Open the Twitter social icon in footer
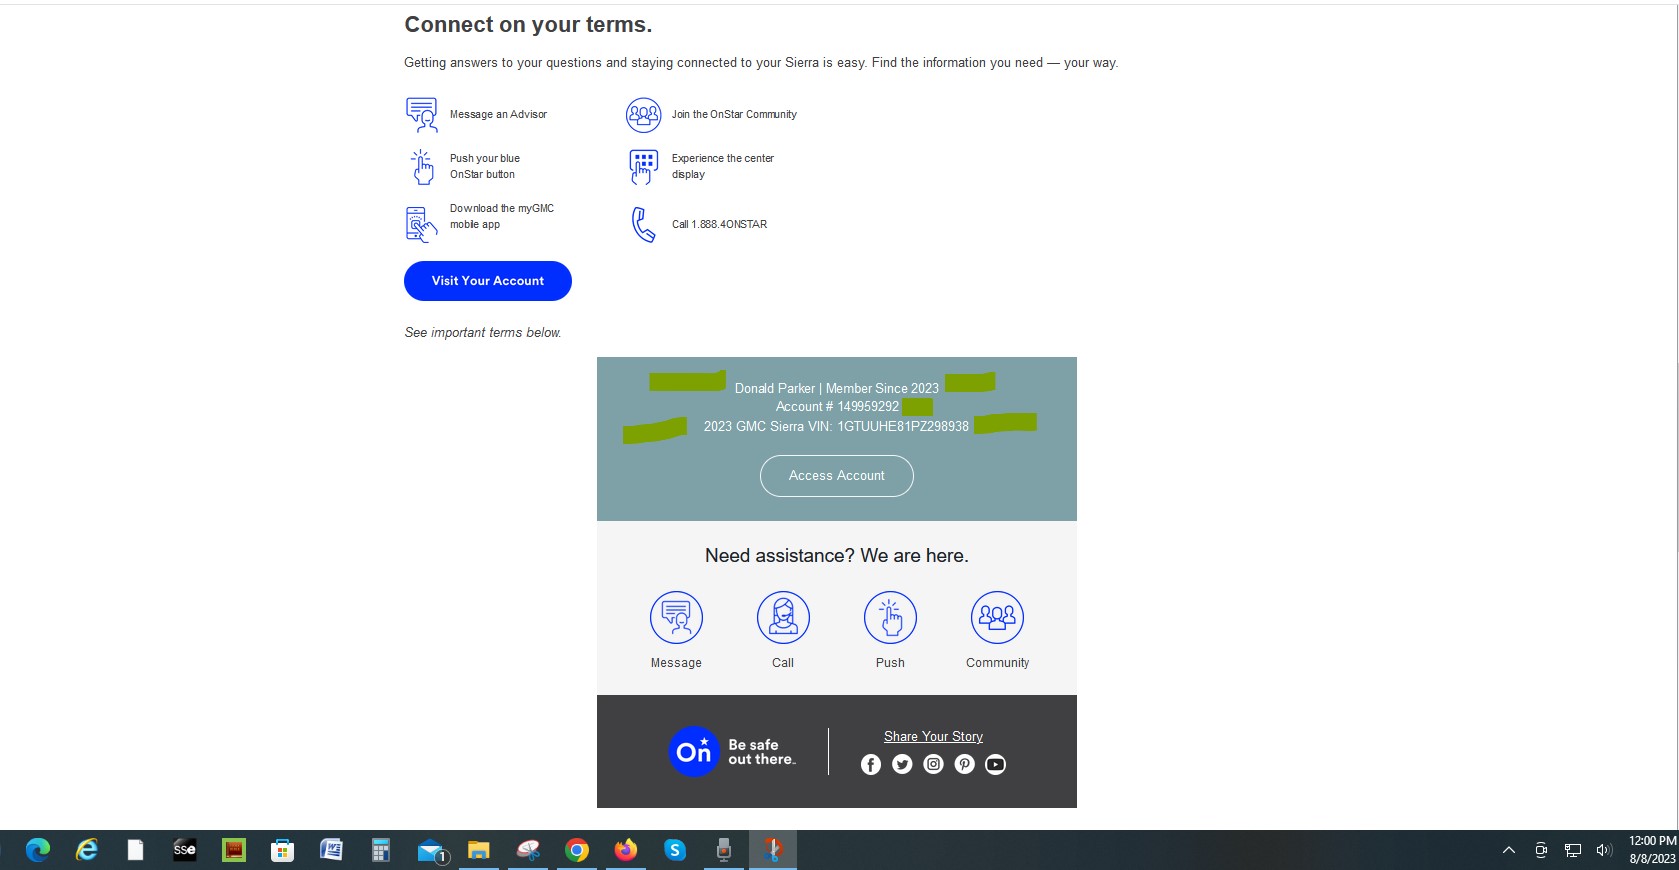The image size is (1679, 870). tap(902, 765)
